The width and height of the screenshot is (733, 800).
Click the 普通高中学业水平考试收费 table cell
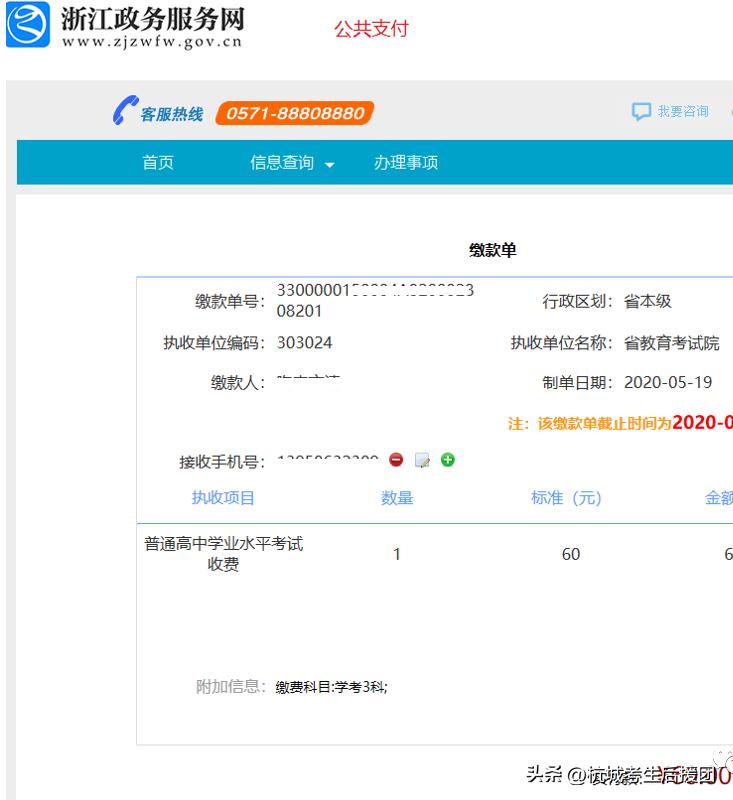[223, 554]
